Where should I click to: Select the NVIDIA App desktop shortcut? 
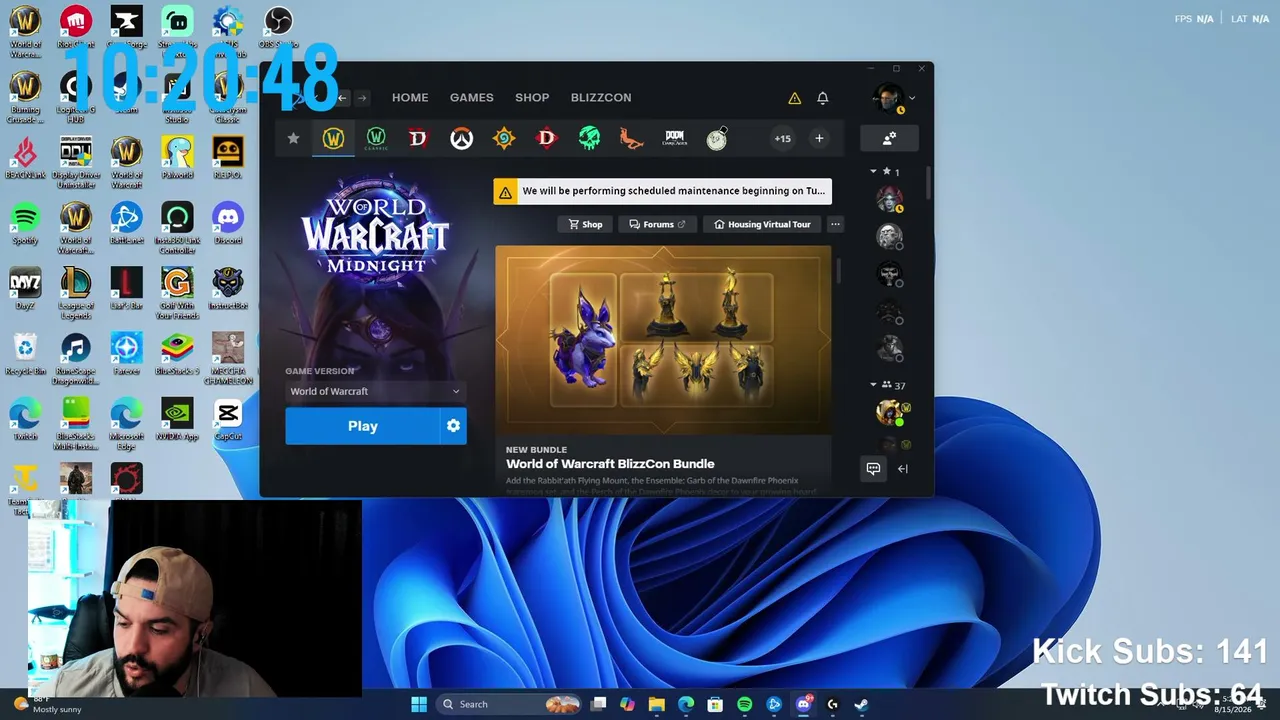pos(177,420)
